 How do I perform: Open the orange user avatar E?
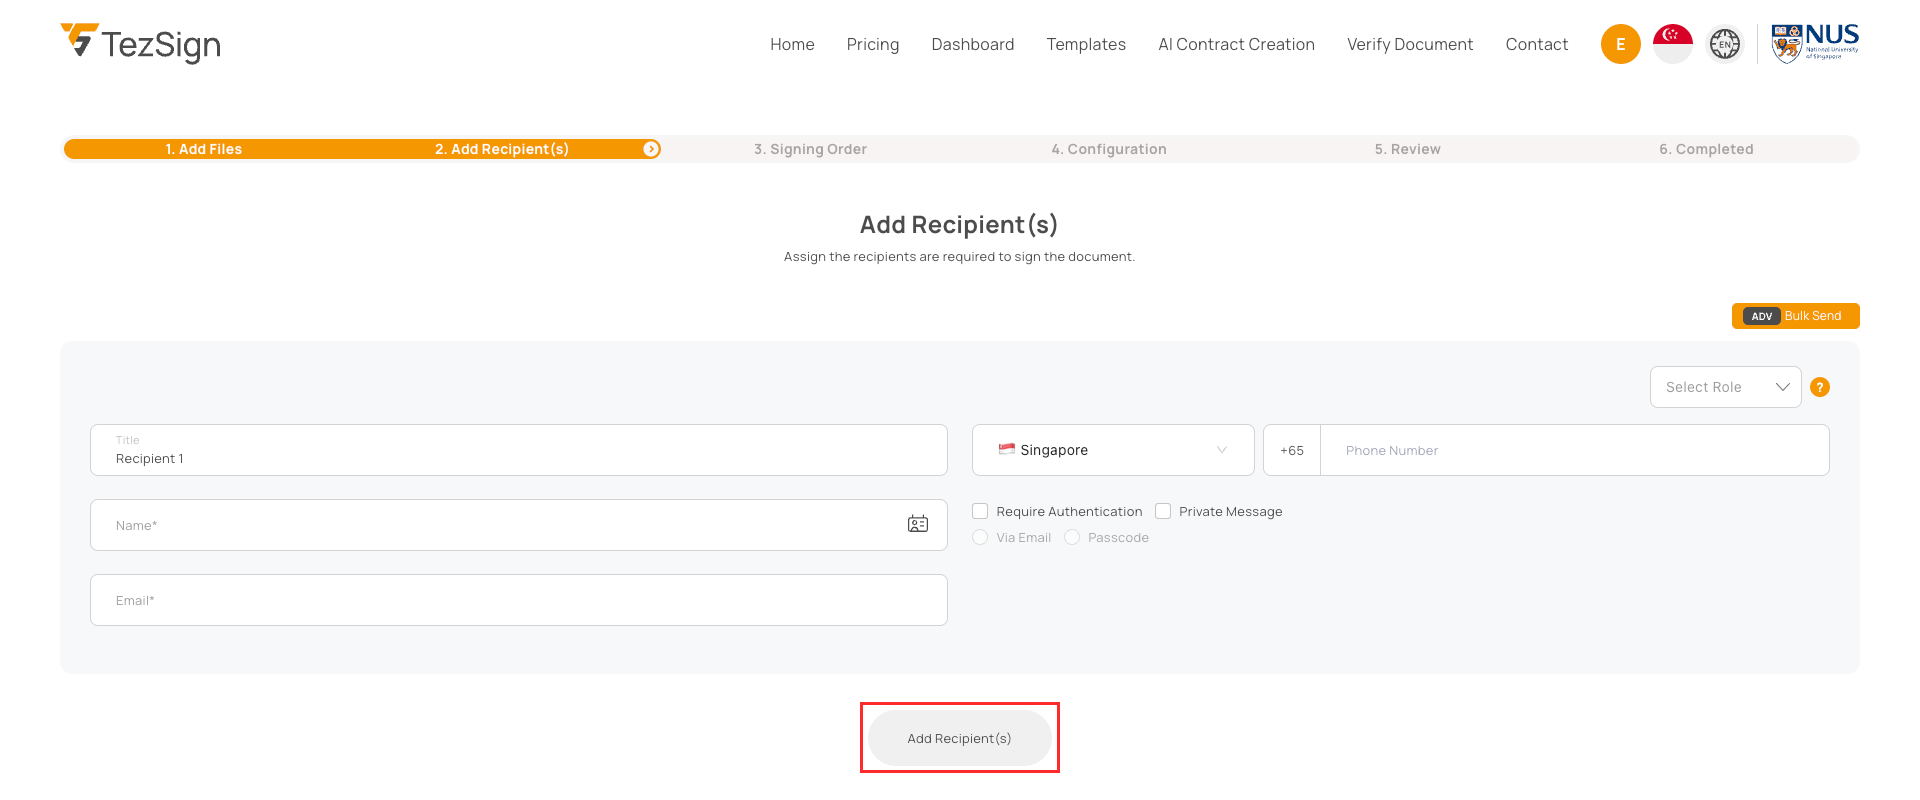pos(1620,44)
